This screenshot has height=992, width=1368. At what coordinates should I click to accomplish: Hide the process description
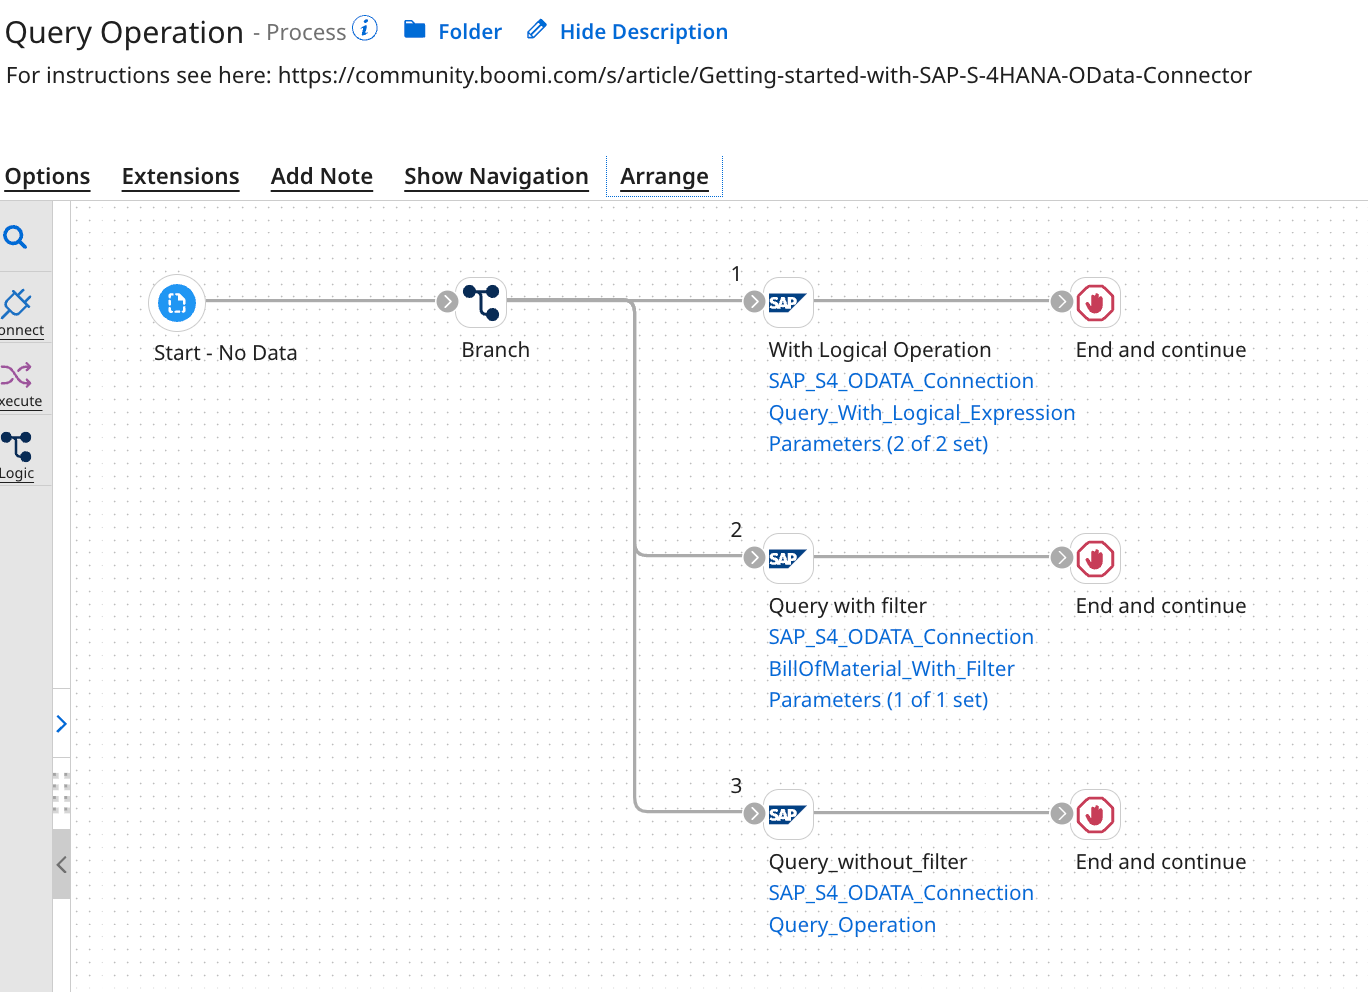[x=642, y=31]
